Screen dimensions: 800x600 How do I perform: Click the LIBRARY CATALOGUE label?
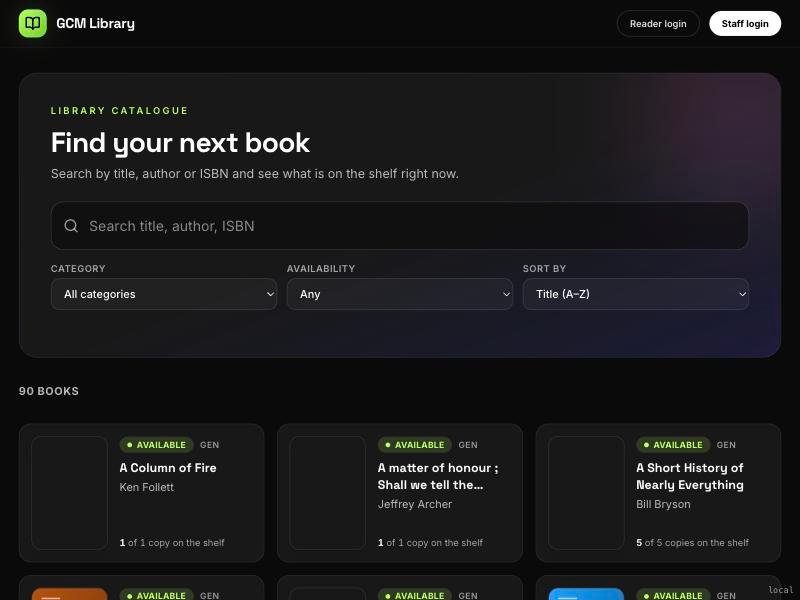(x=119, y=111)
